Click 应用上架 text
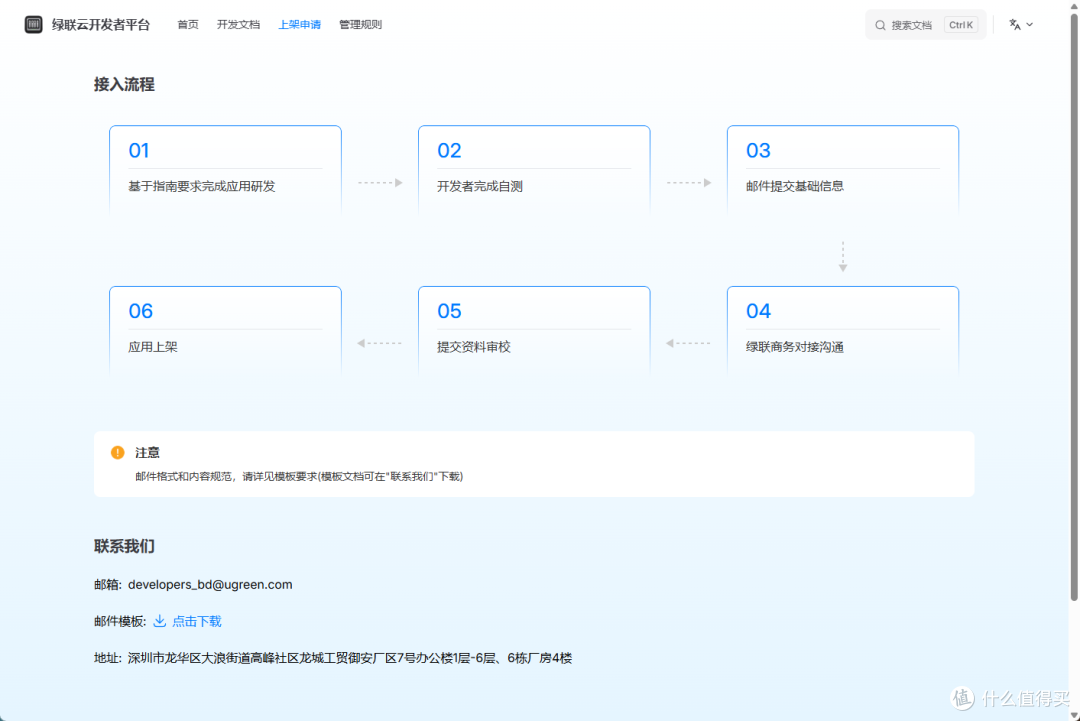The height and width of the screenshot is (721, 1080). pyautogui.click(x=153, y=347)
